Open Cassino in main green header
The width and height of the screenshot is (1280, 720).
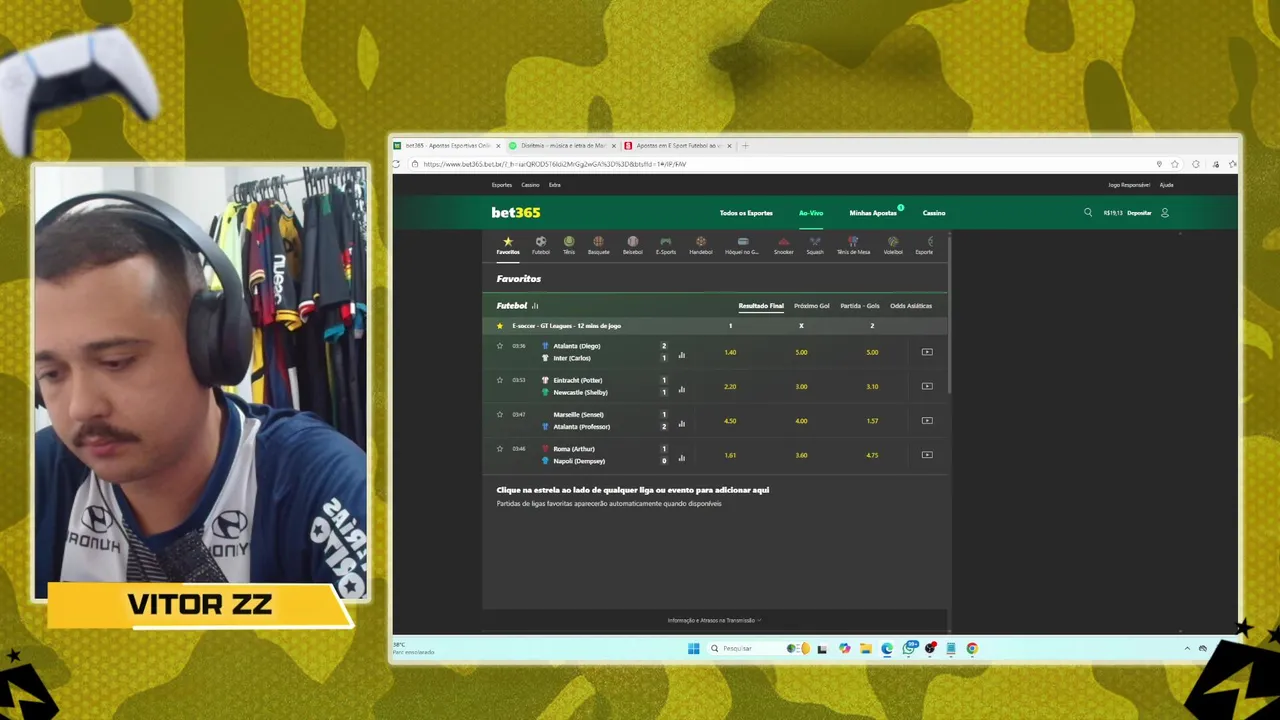click(934, 213)
